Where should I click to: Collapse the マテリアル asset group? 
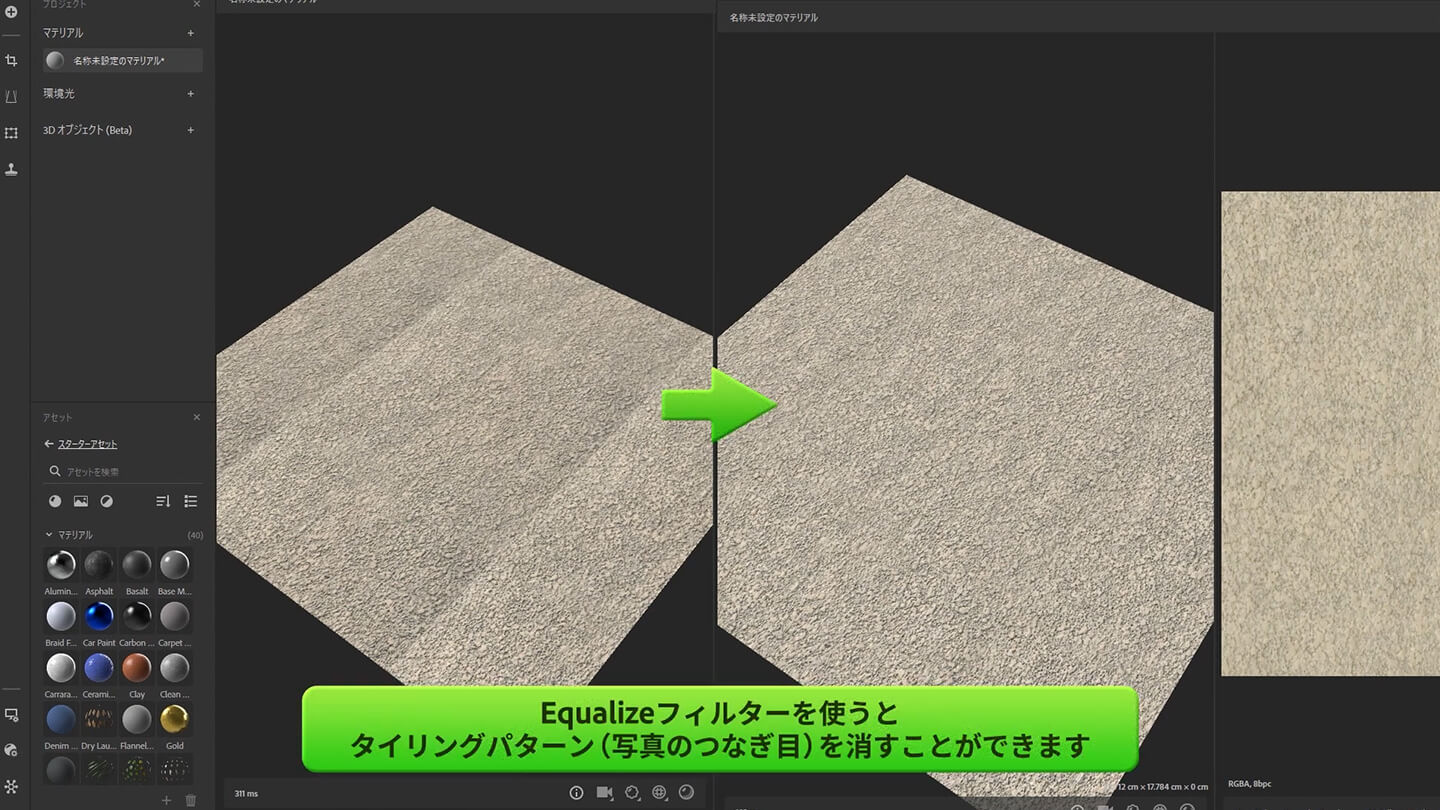[x=49, y=535]
